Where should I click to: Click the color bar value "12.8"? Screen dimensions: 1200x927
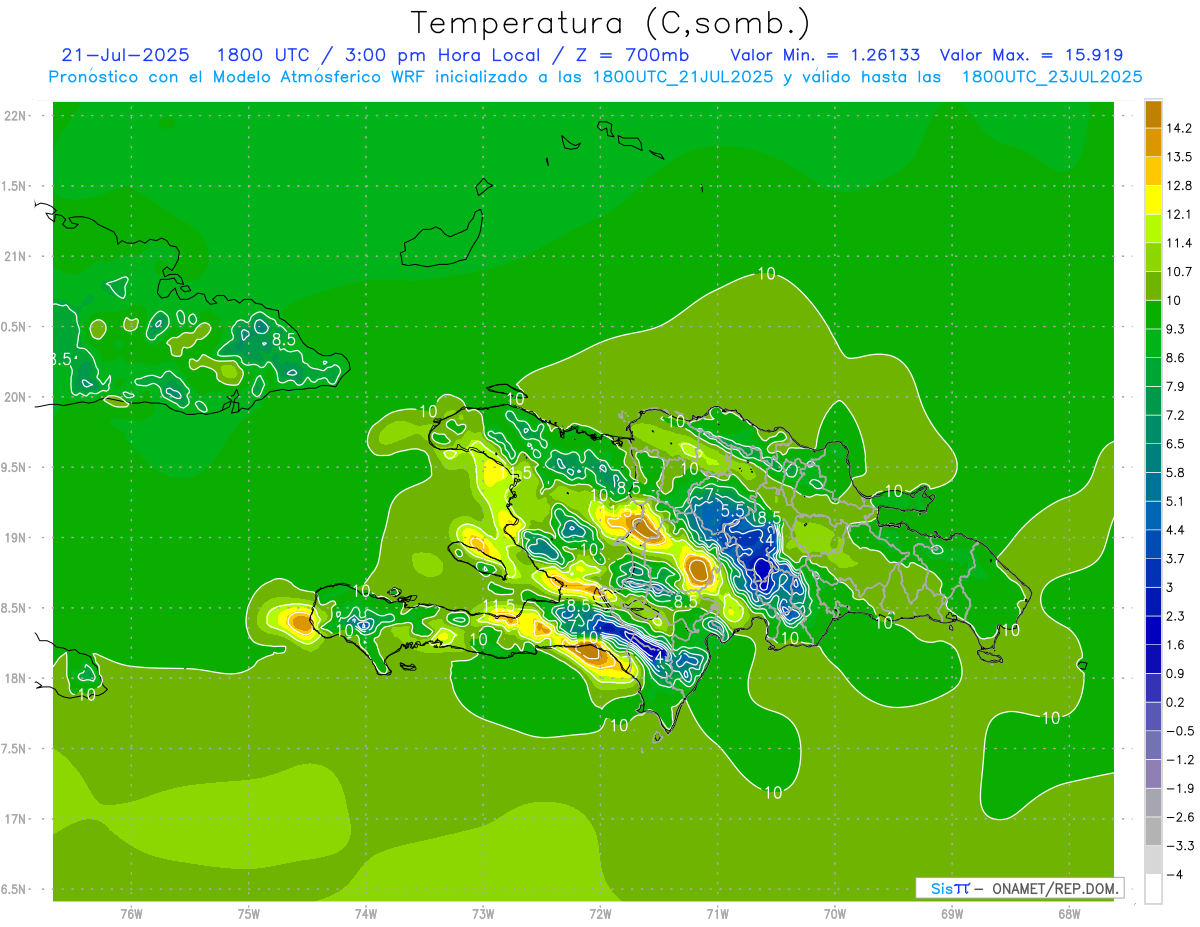1177,186
